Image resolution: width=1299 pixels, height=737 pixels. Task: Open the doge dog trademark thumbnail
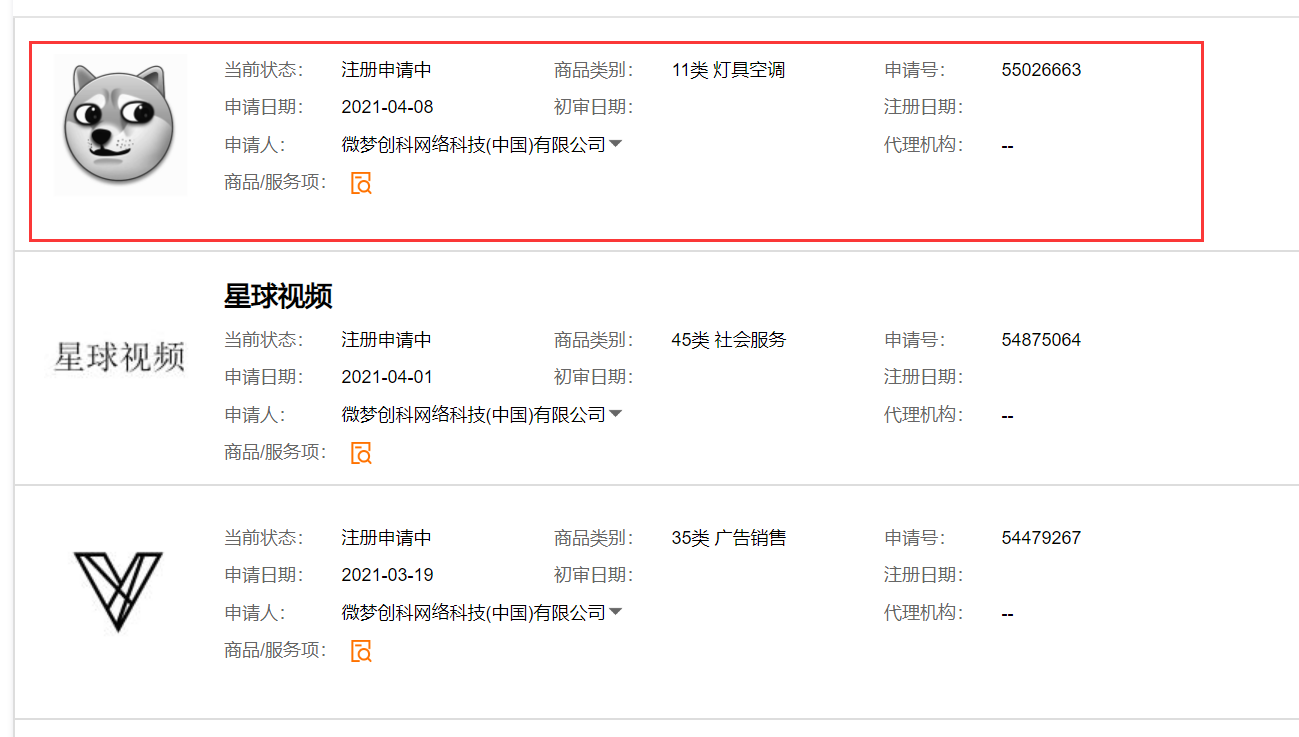[x=119, y=126]
